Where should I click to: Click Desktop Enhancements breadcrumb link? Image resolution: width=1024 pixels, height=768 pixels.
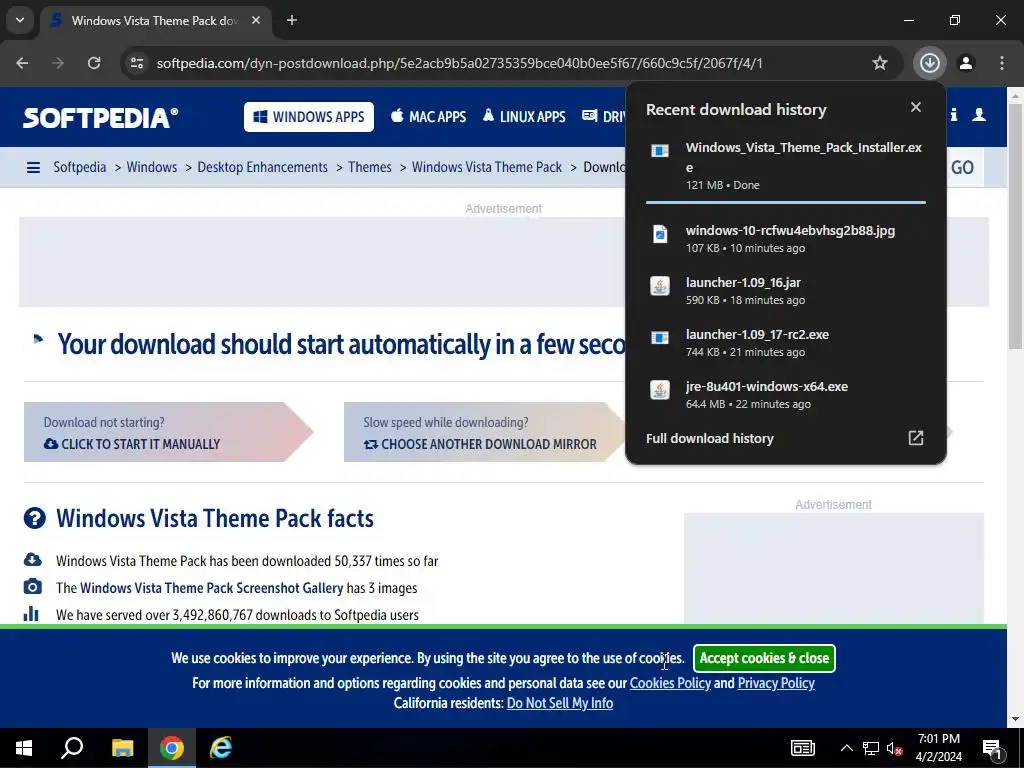[263, 167]
